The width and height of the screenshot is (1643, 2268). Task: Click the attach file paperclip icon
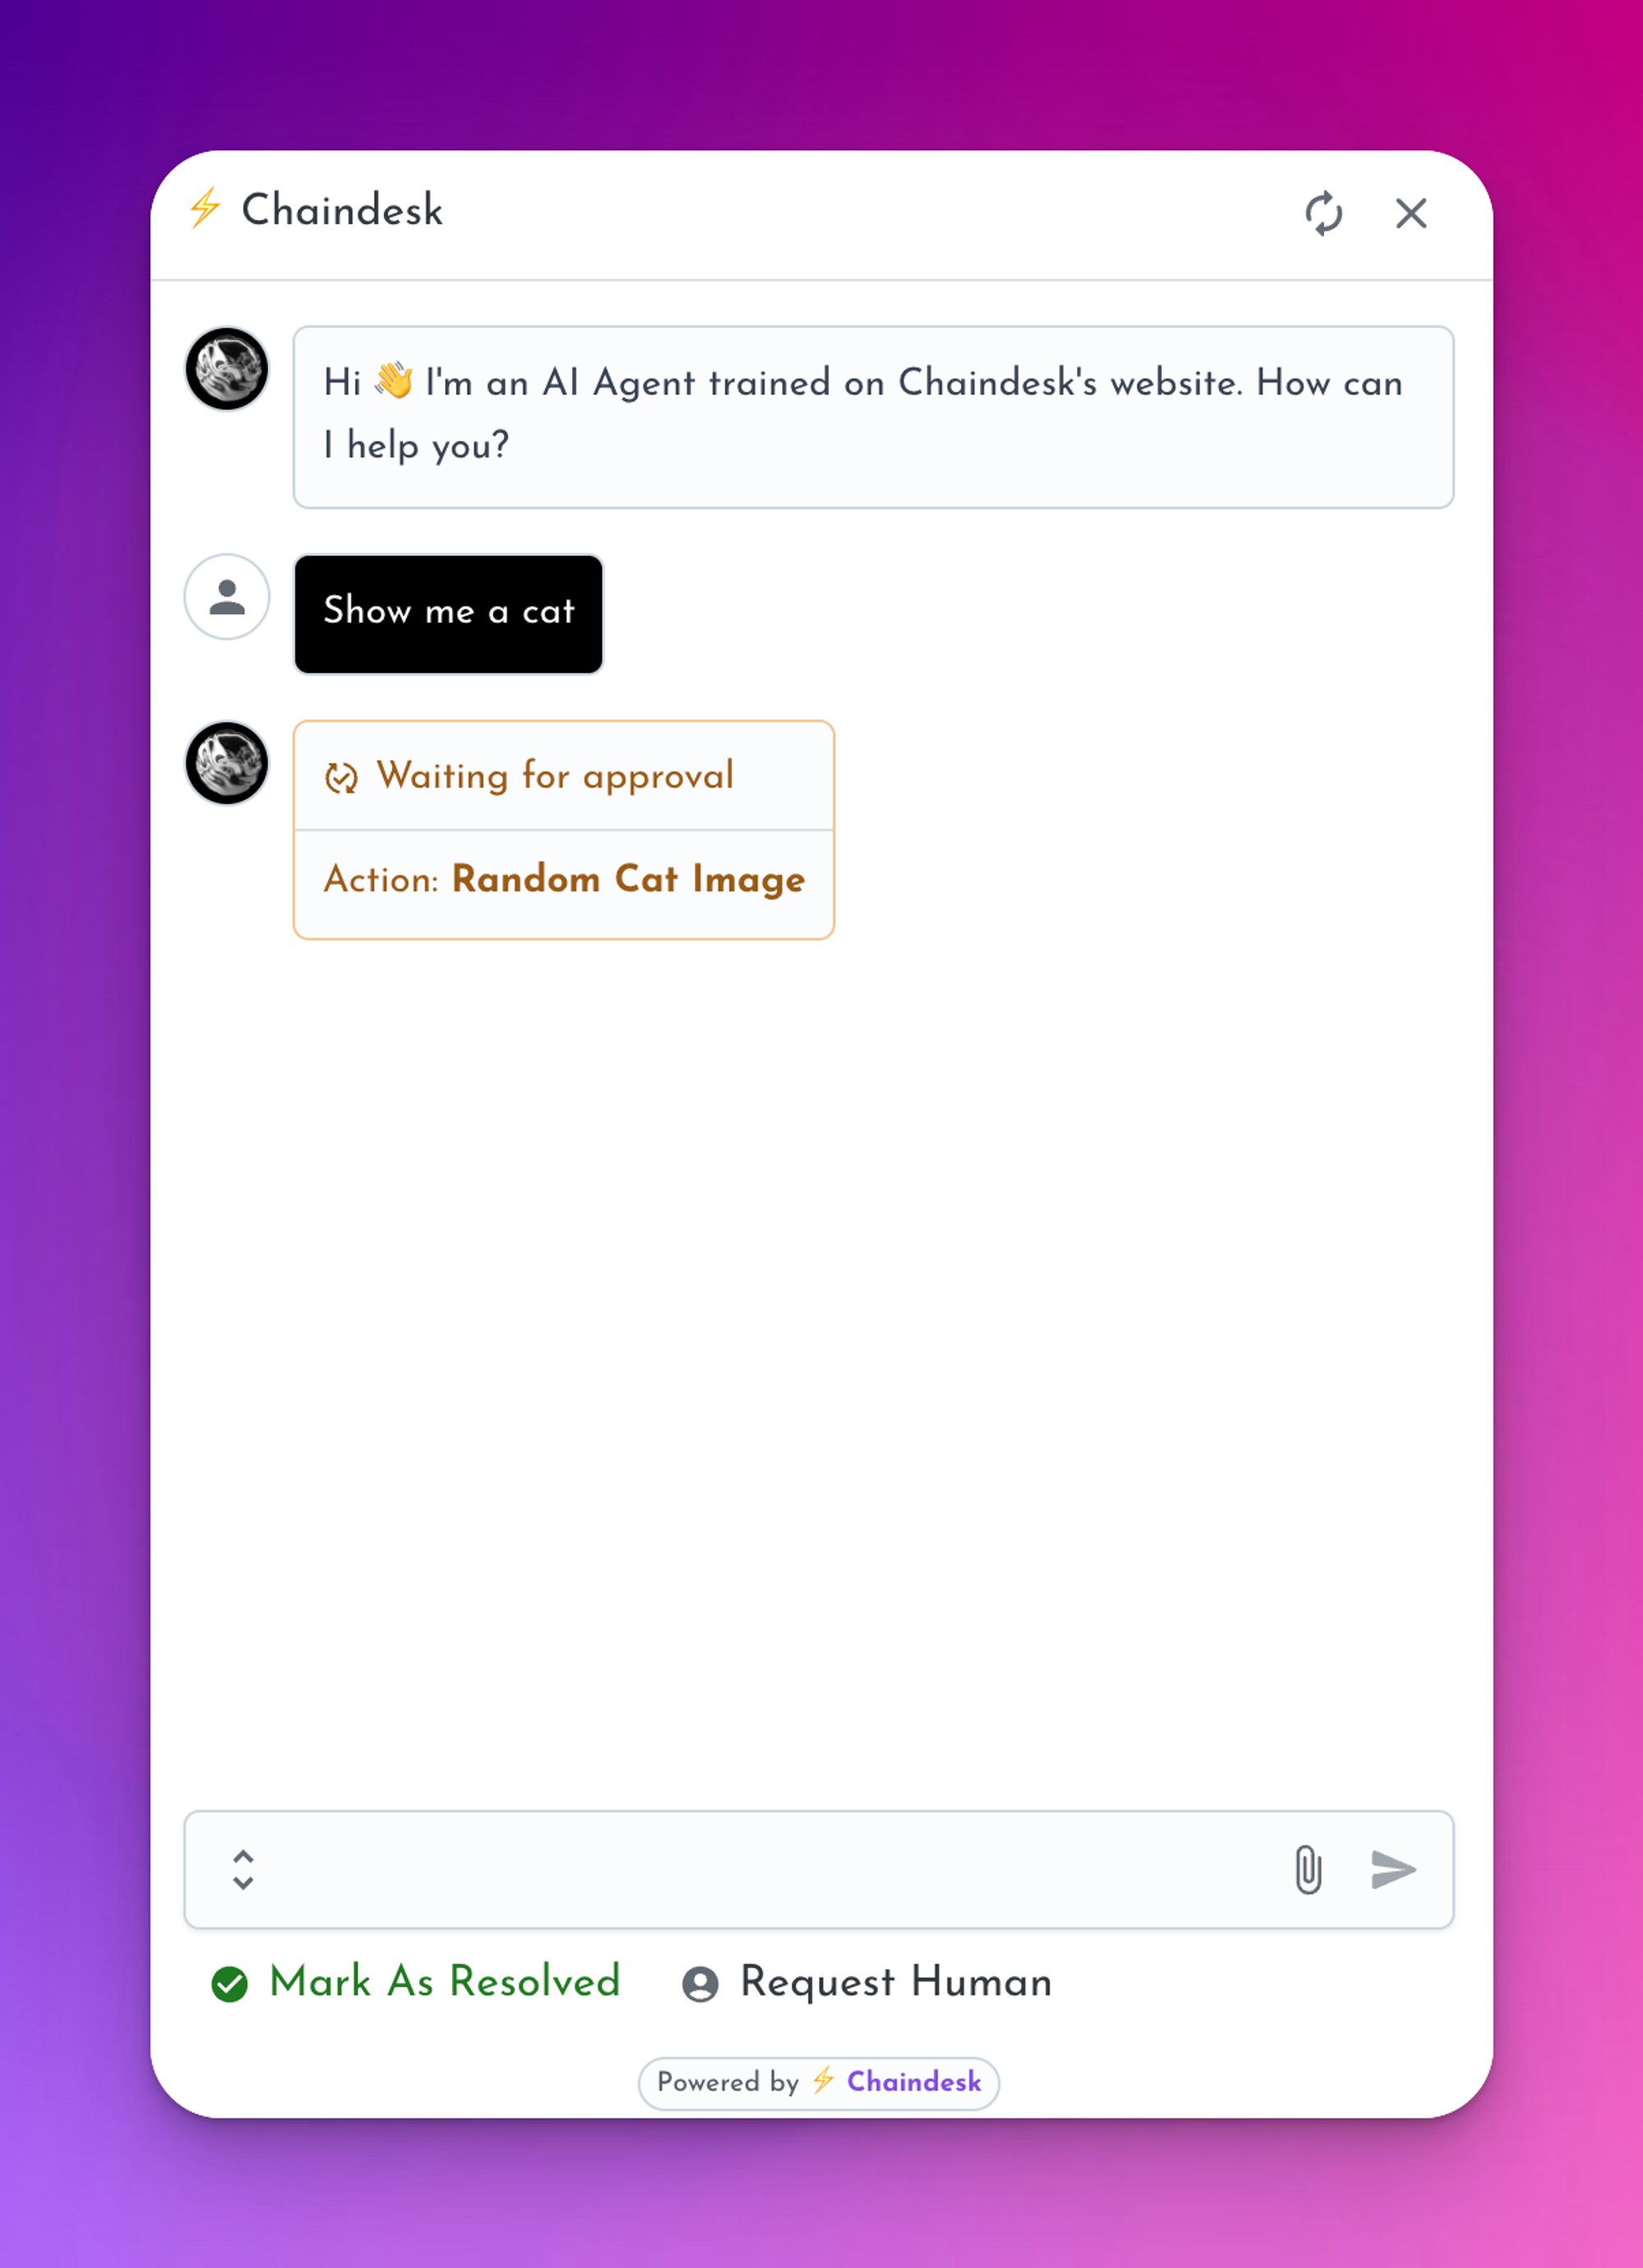point(1309,1870)
